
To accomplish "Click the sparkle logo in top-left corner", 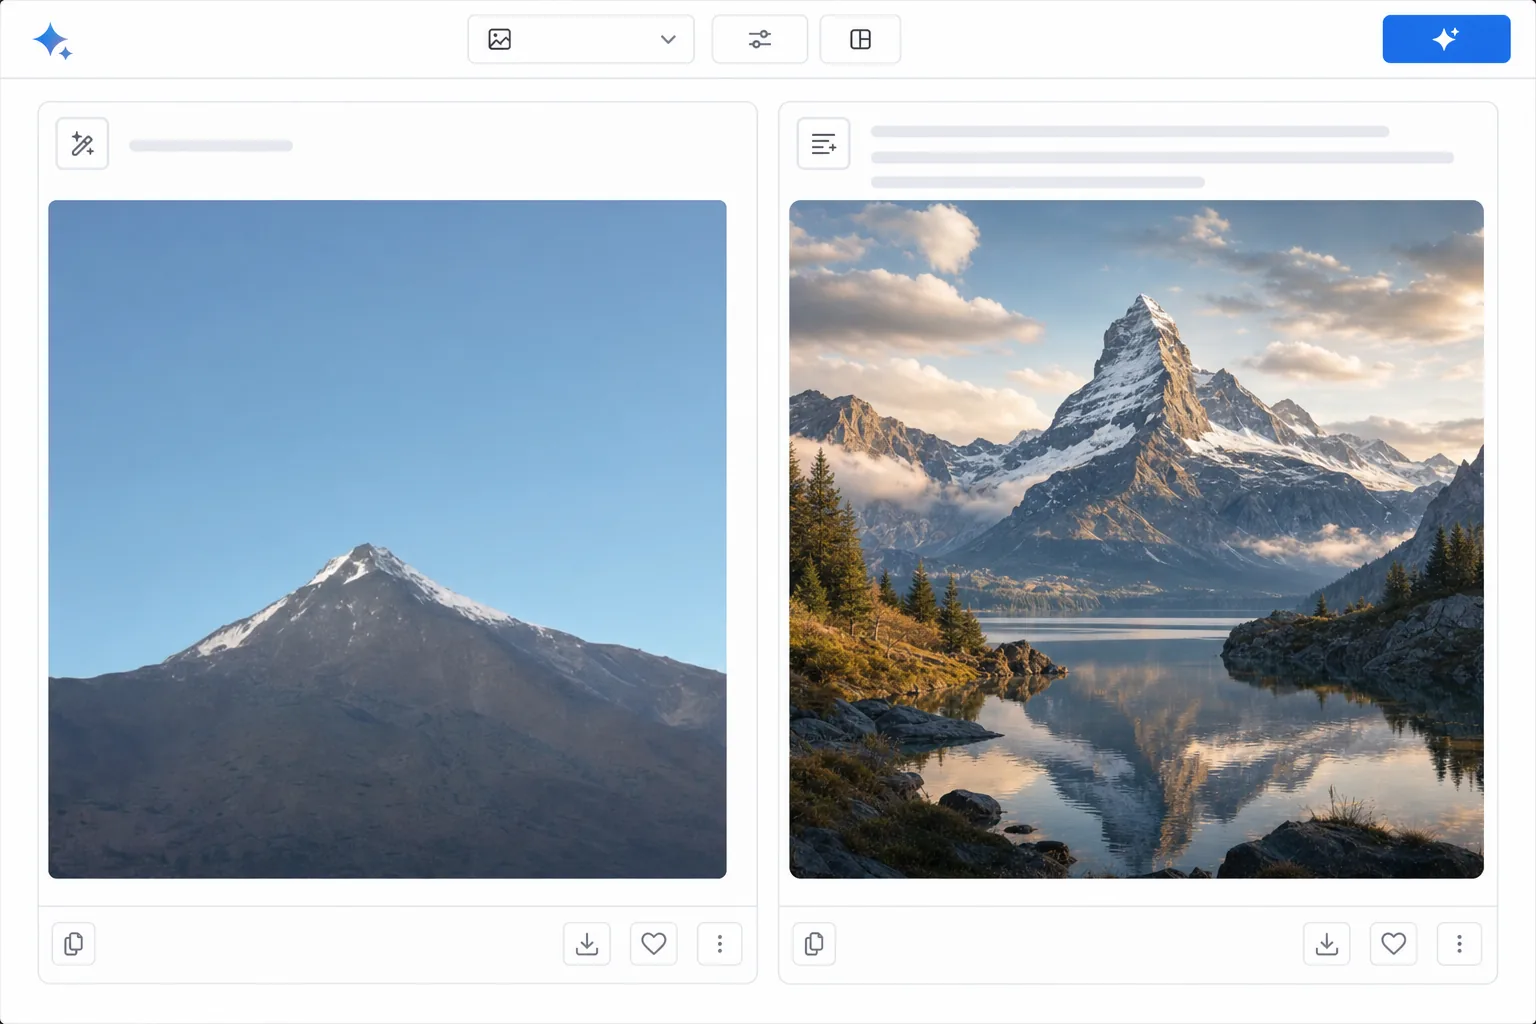I will 53,41.
